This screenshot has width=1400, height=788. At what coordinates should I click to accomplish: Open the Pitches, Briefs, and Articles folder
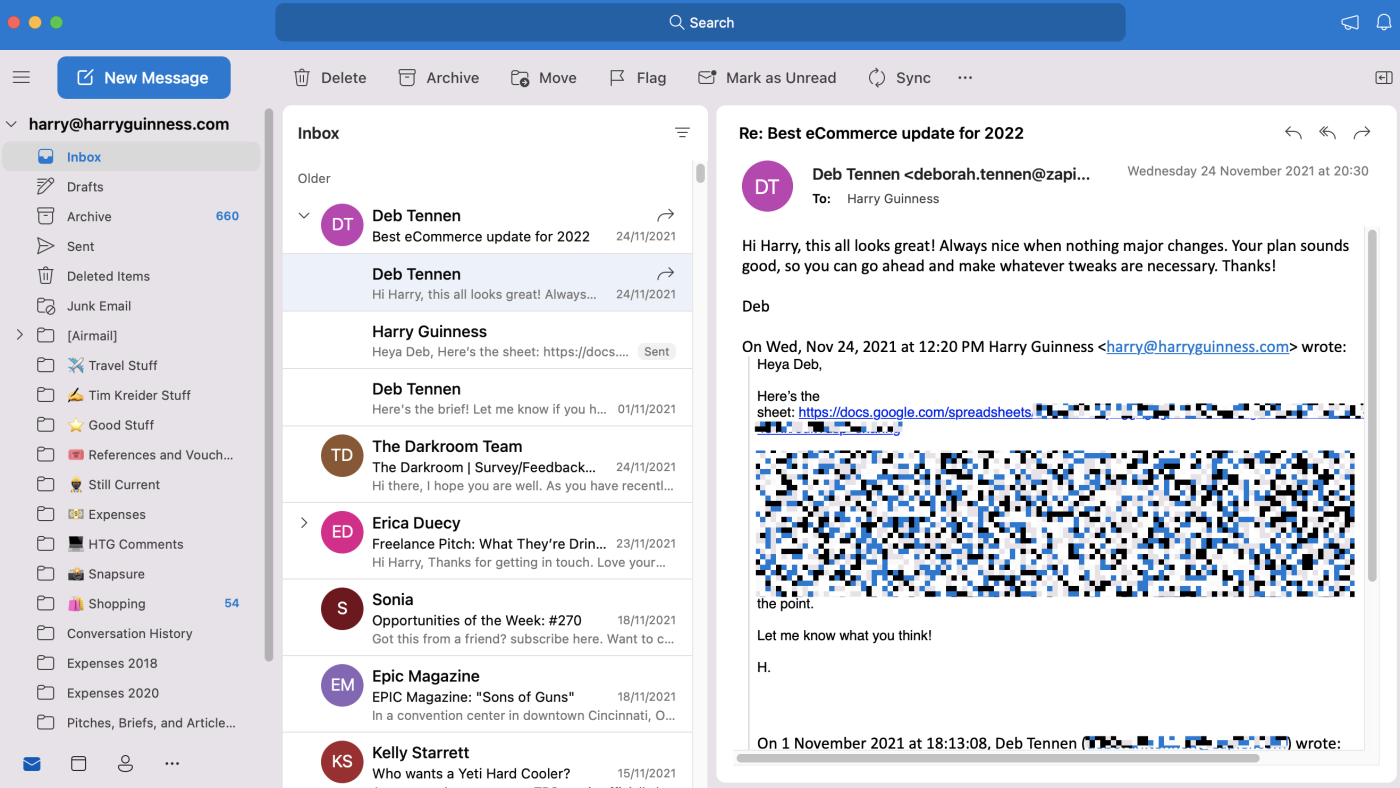pyautogui.click(x=131, y=723)
